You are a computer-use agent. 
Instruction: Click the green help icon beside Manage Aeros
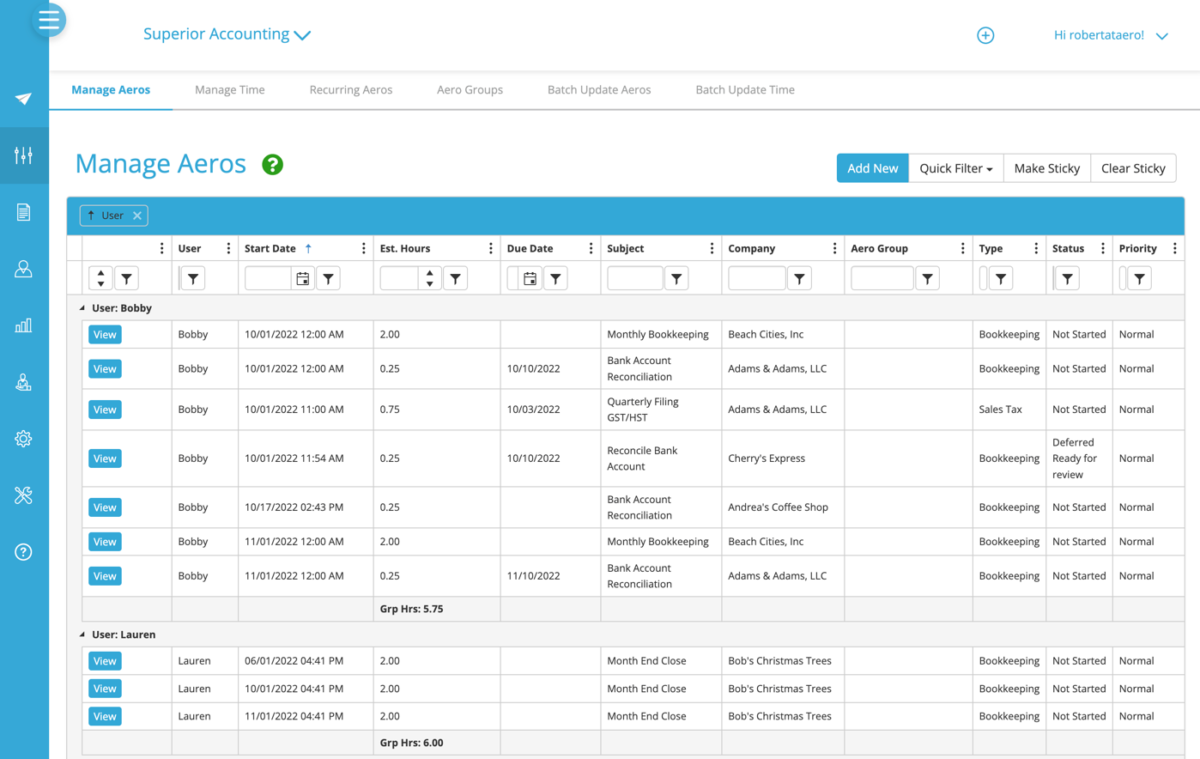(271, 165)
